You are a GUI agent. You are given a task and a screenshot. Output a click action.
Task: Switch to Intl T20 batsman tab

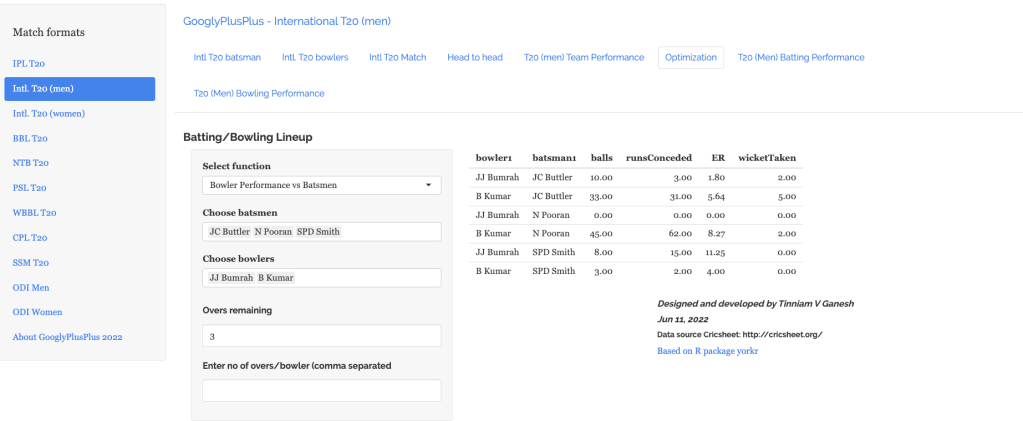227,57
